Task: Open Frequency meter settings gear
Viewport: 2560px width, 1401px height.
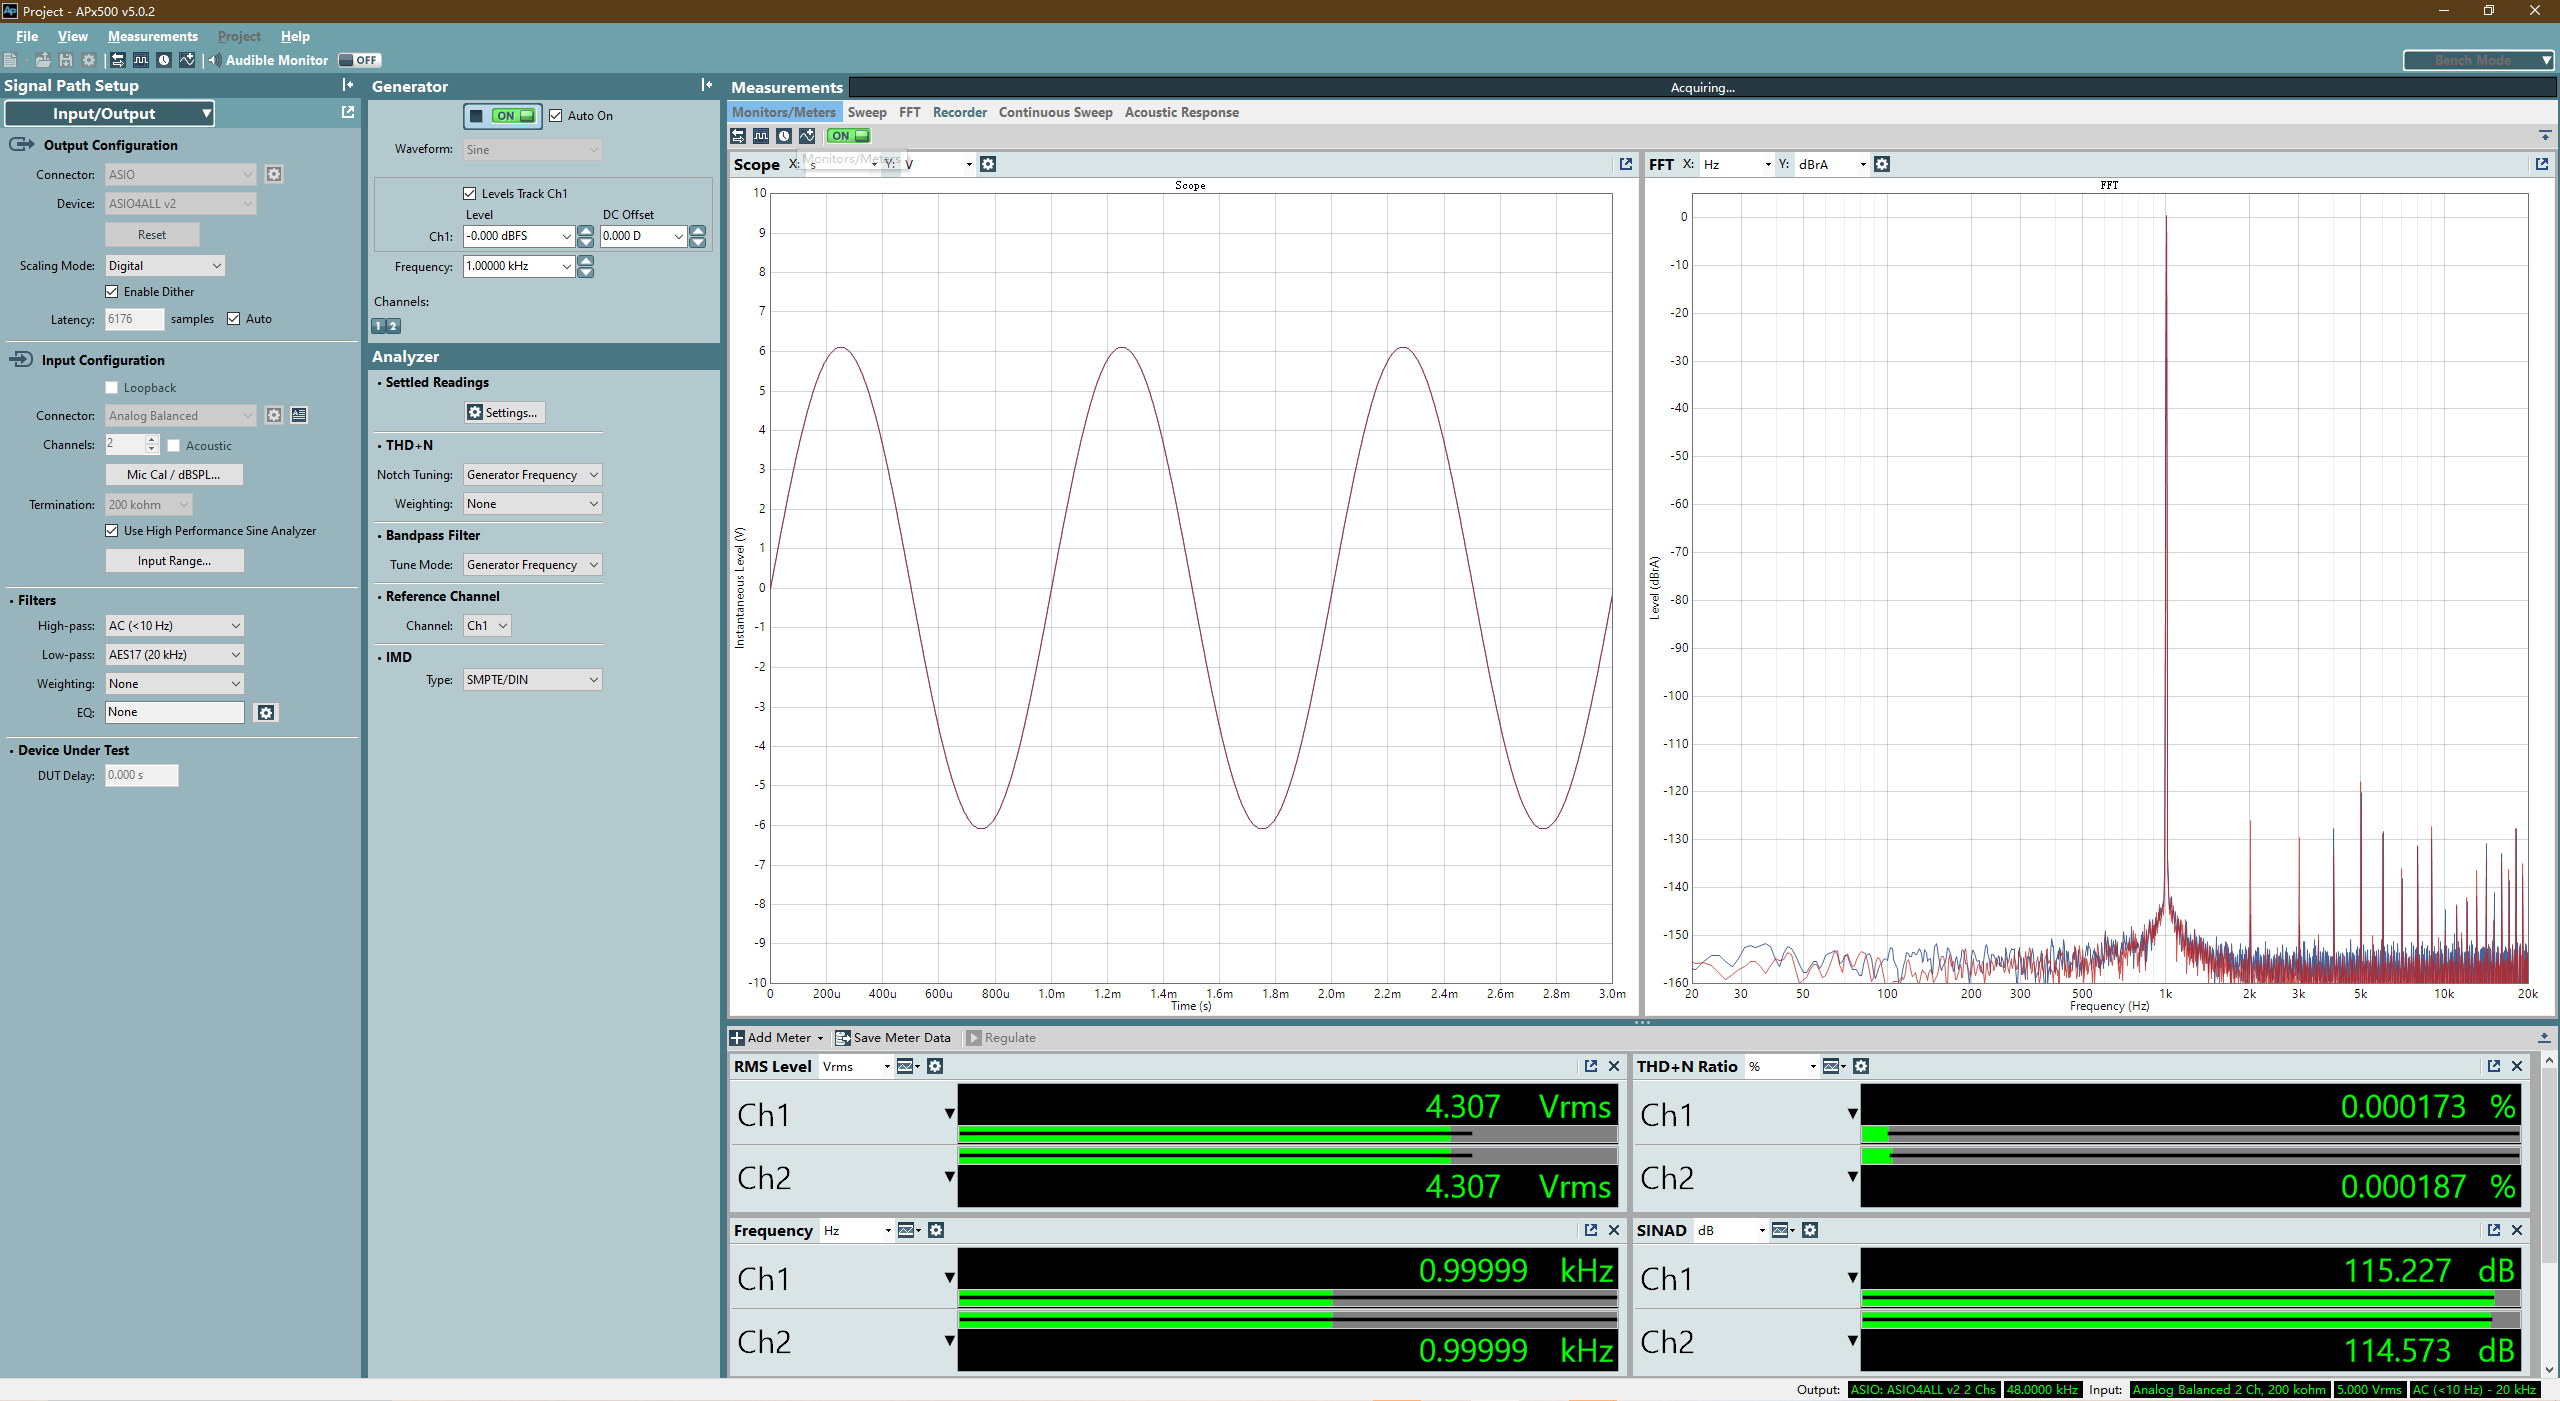Action: [x=936, y=1230]
